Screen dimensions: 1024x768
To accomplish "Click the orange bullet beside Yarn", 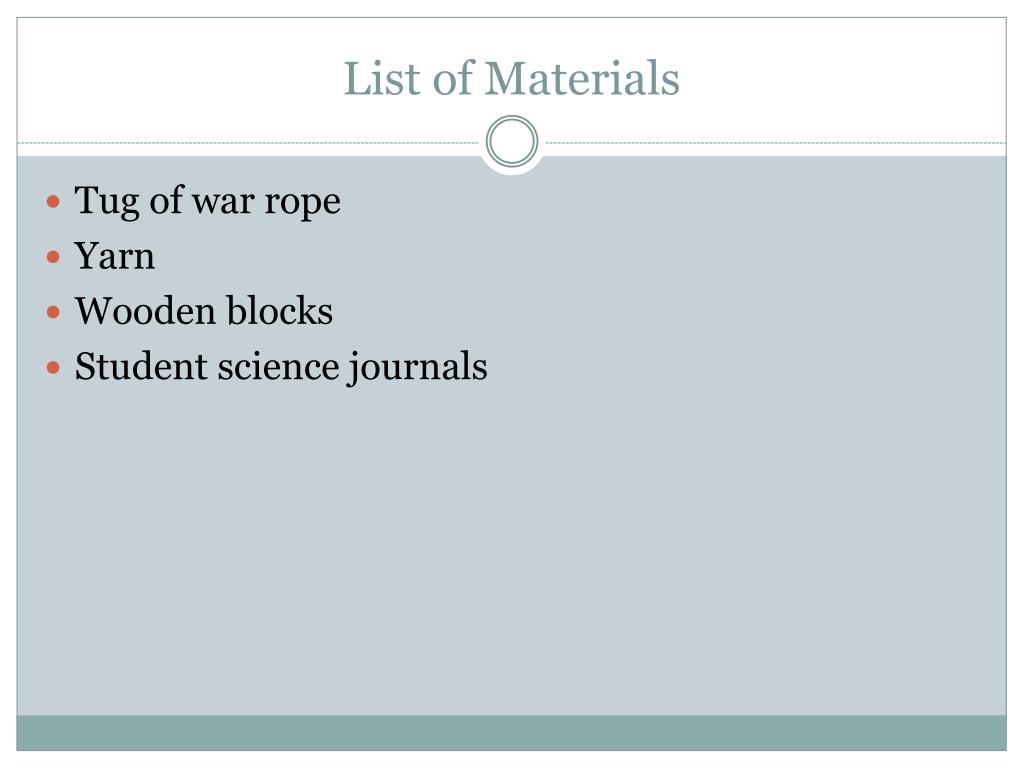I will coord(54,257).
